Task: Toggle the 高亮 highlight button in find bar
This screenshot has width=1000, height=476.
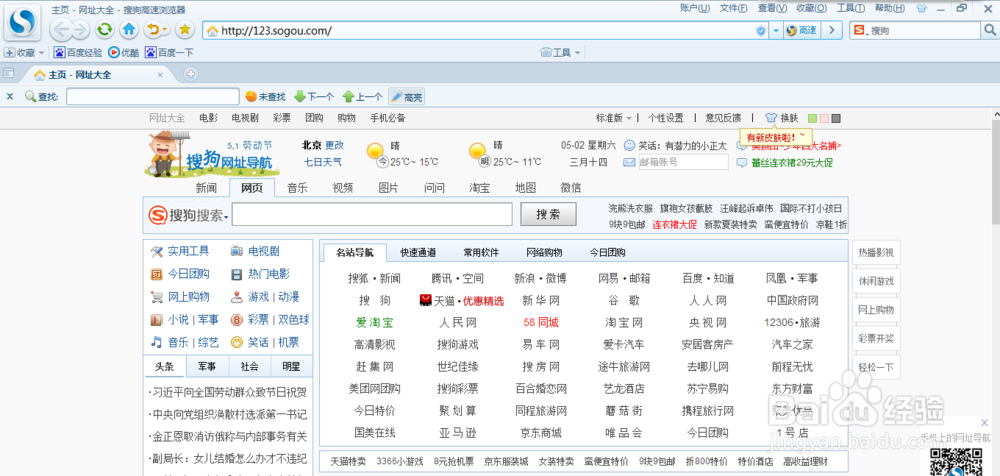Action: (x=406, y=96)
